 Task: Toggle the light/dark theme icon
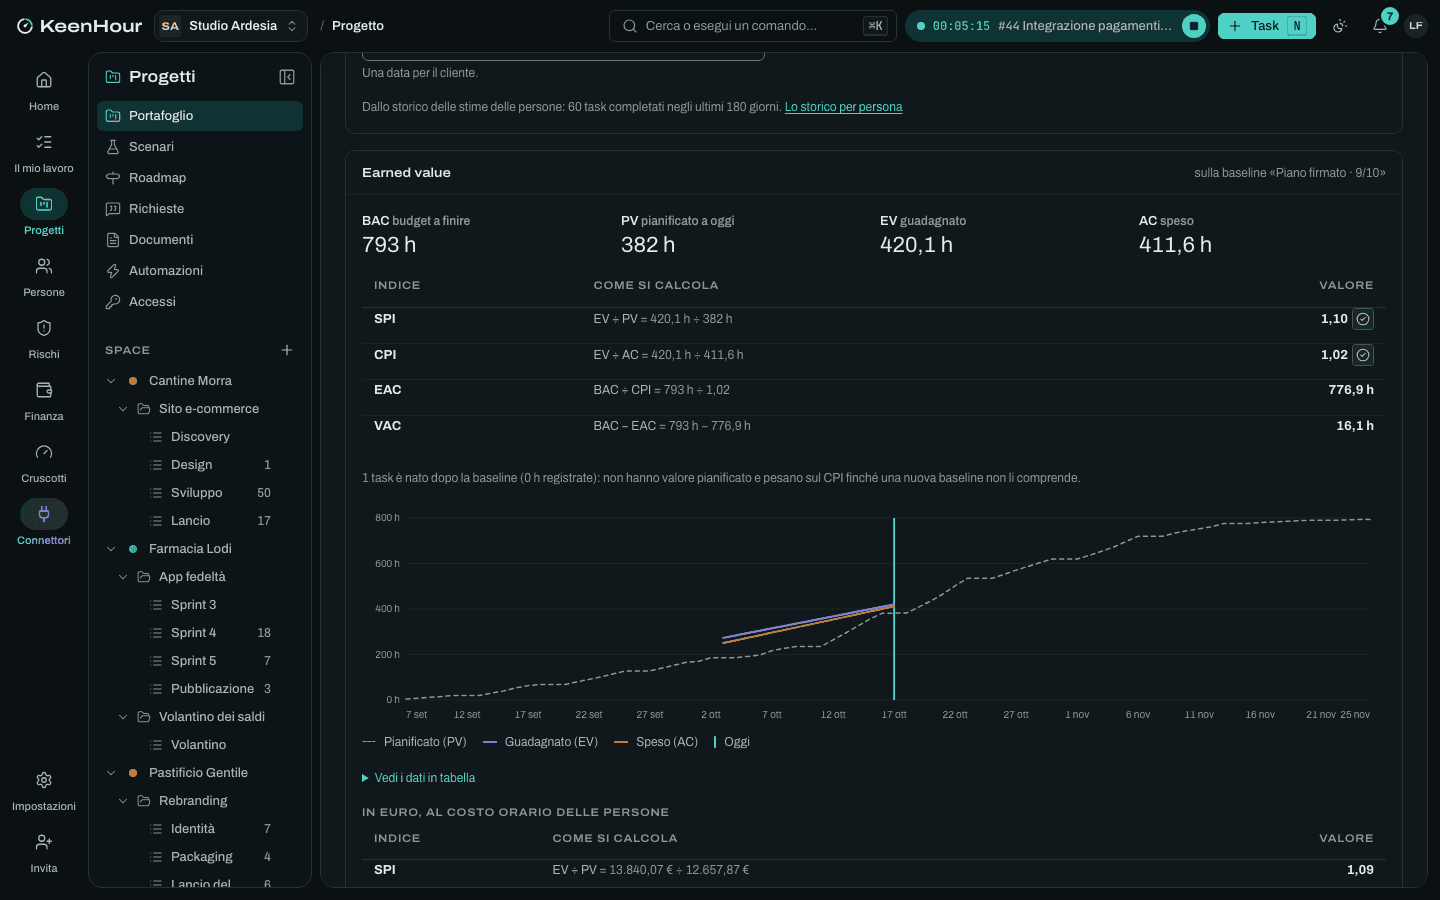1340,26
